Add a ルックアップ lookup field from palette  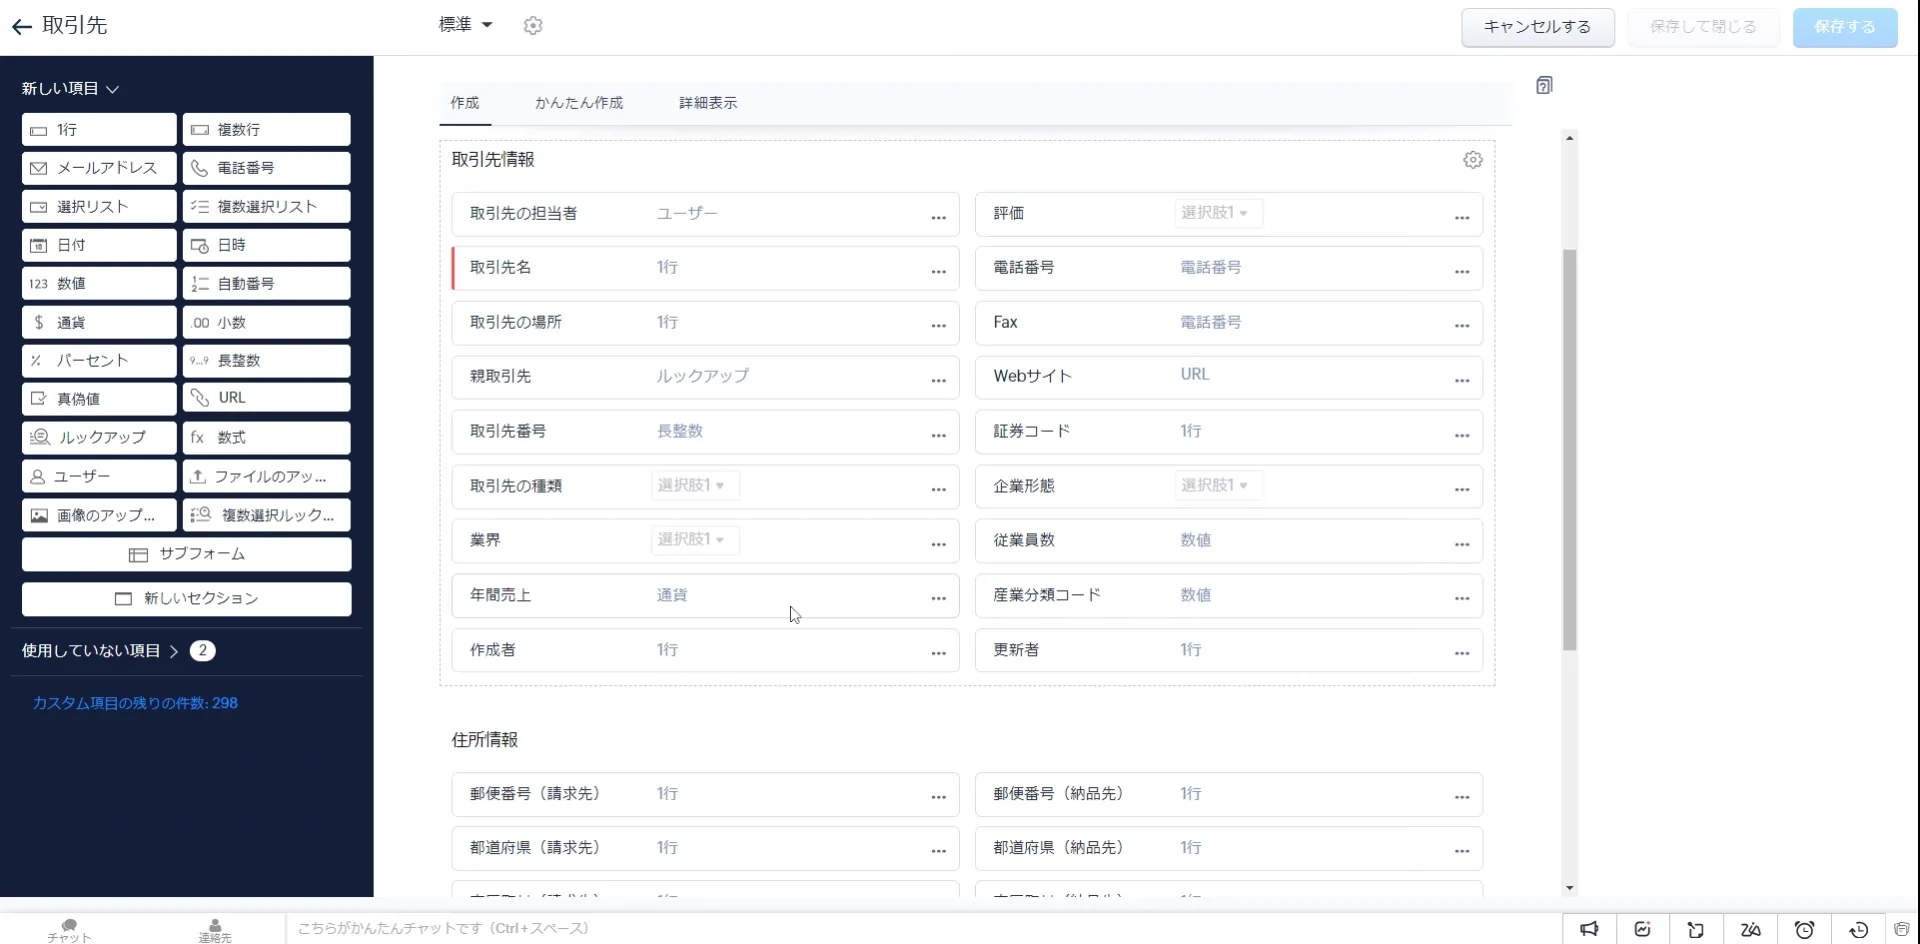(99, 438)
